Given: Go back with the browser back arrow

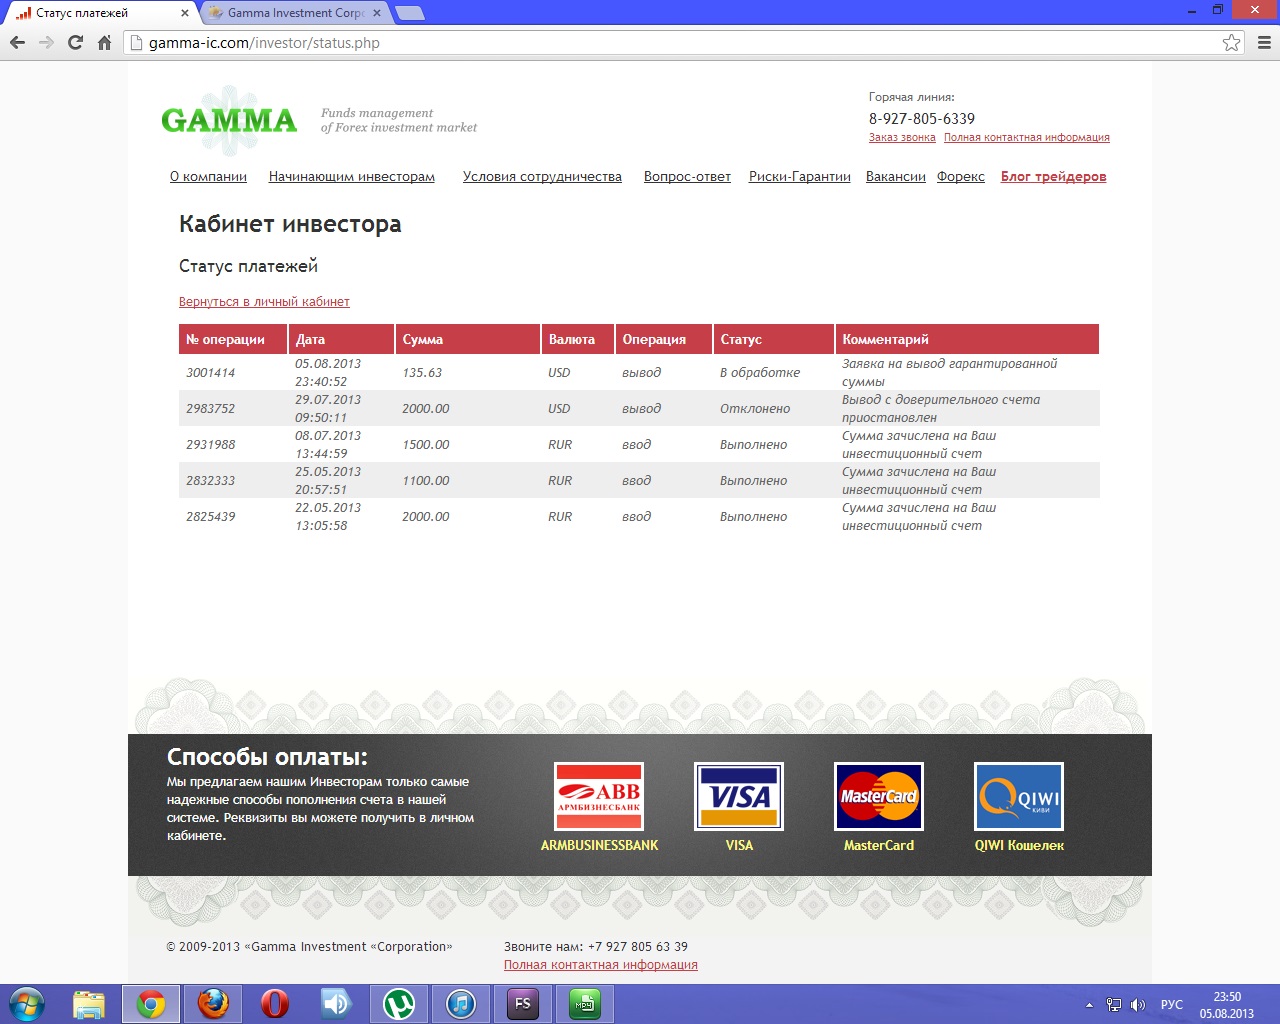Looking at the screenshot, I should click(17, 43).
